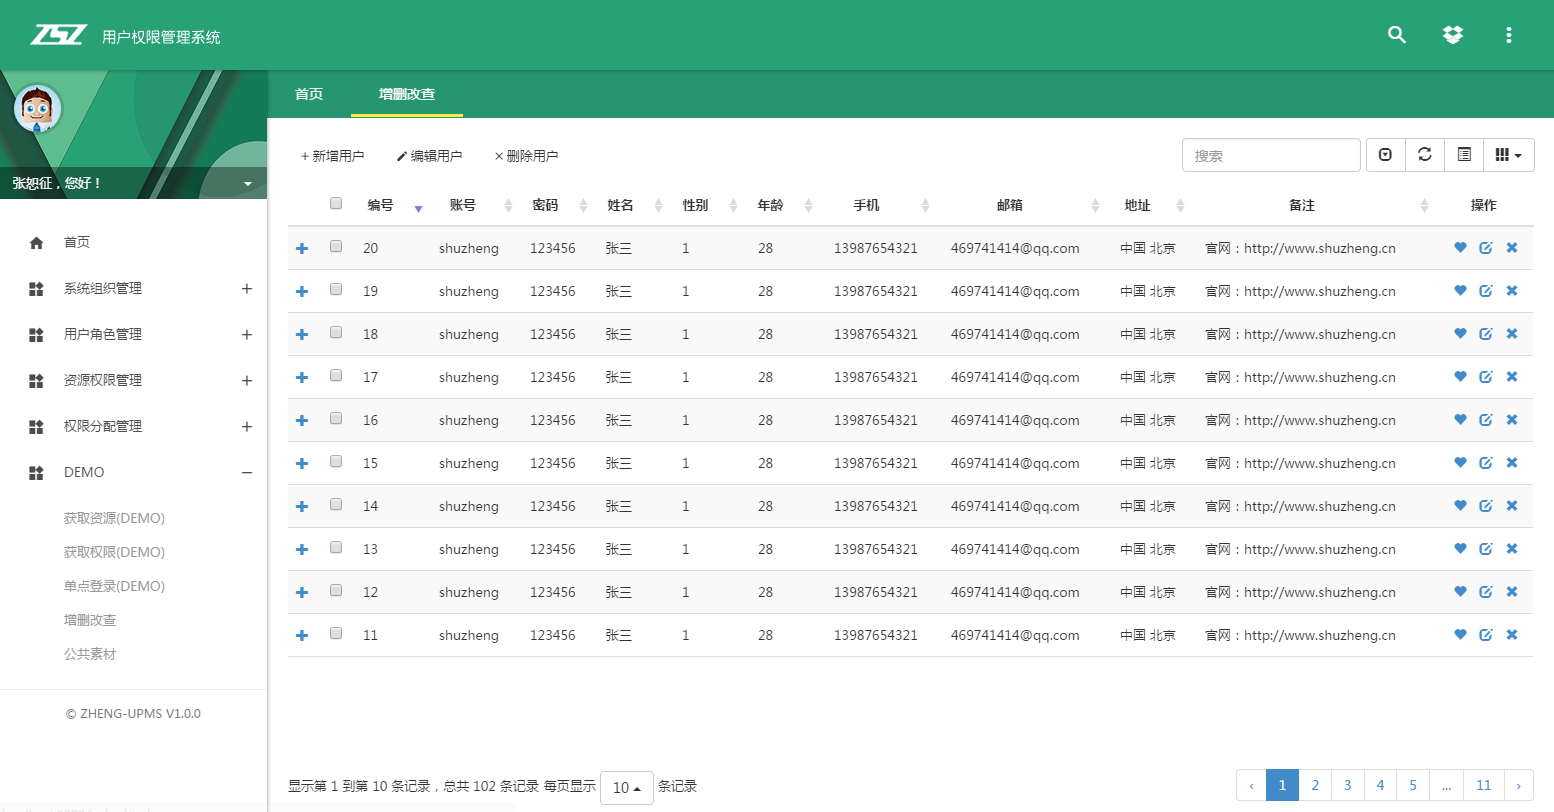Open the user dropdown next to 张恕征，您好！
The height and width of the screenshot is (812, 1554).
pos(248,184)
